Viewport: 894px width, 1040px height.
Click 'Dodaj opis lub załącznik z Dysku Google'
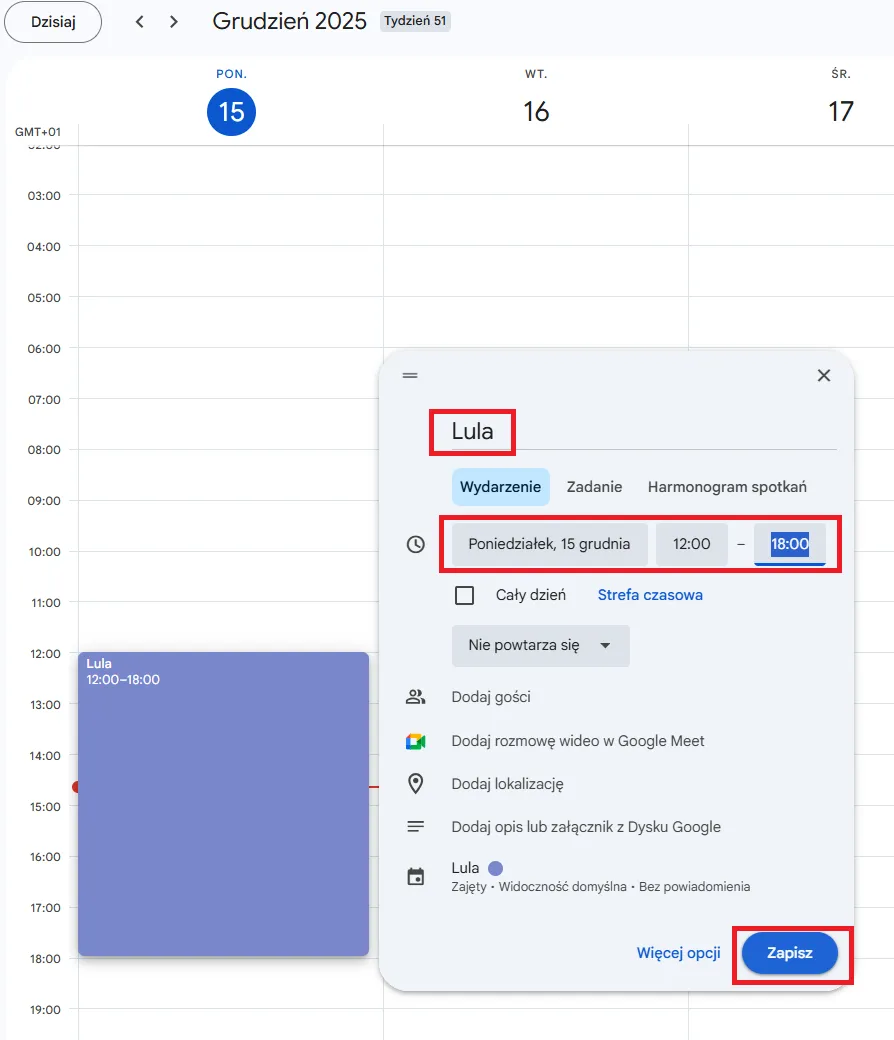586,827
